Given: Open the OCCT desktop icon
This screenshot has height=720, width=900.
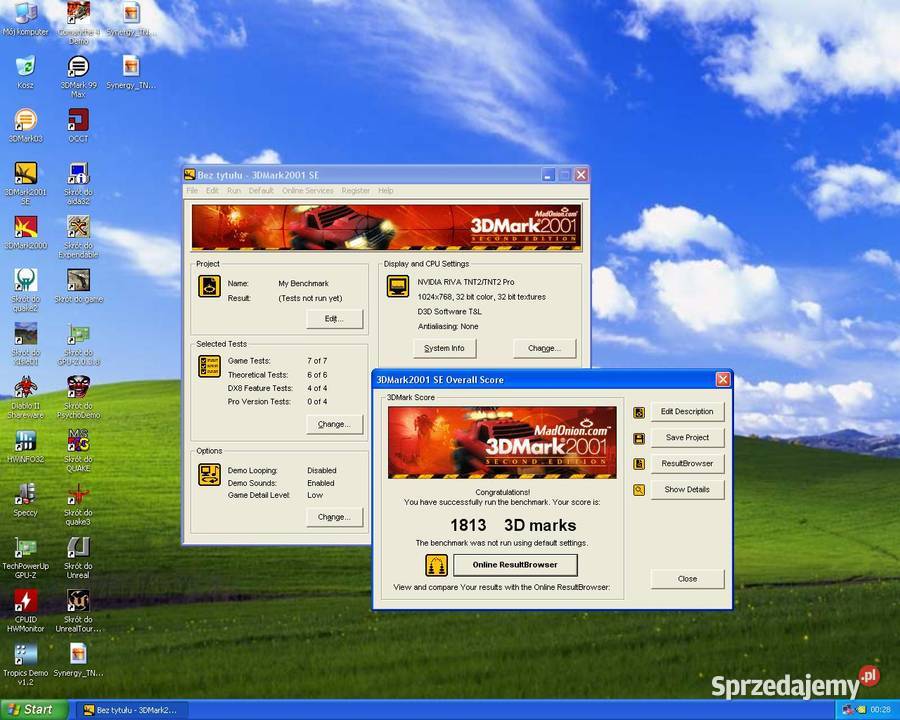Looking at the screenshot, I should tap(78, 125).
